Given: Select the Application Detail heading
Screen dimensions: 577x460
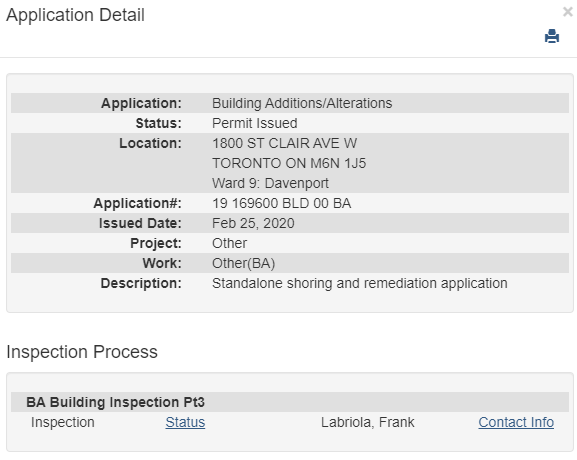Looking at the screenshot, I should [x=75, y=15].
